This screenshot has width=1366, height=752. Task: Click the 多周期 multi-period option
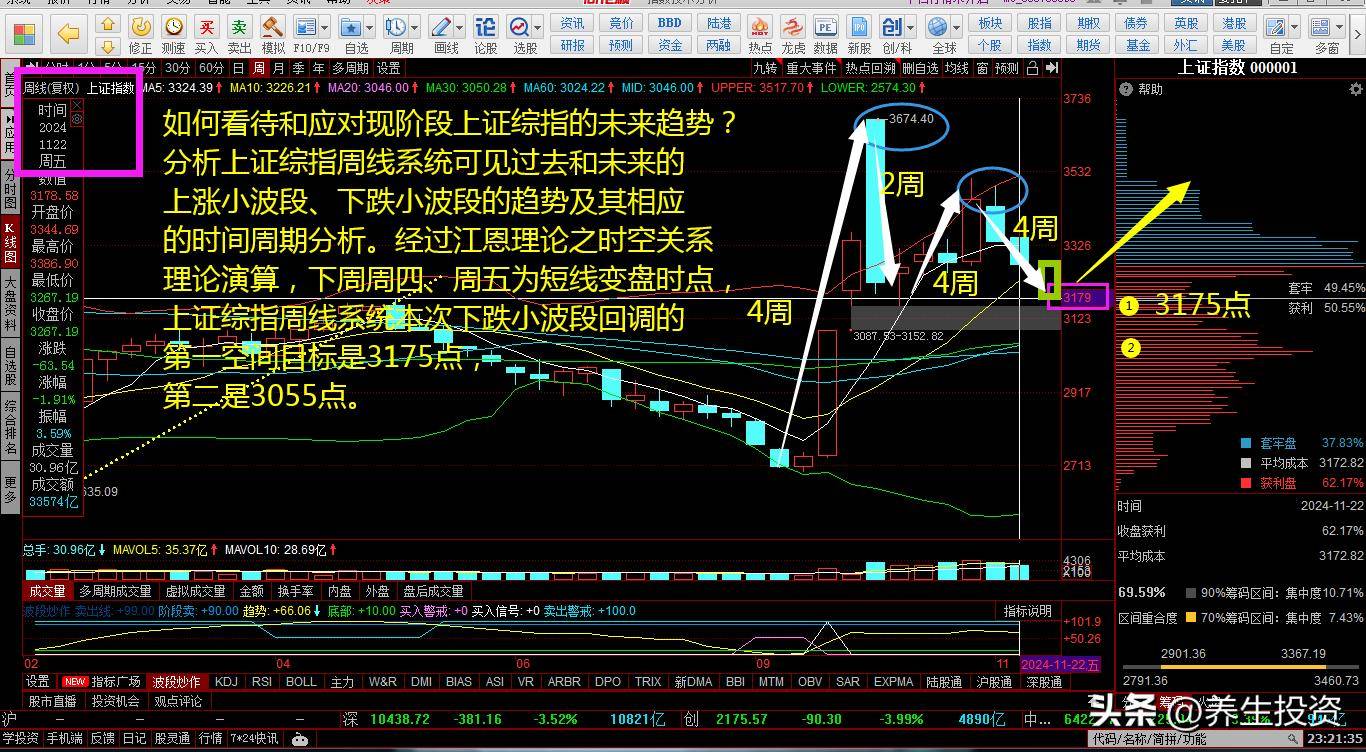(350, 68)
